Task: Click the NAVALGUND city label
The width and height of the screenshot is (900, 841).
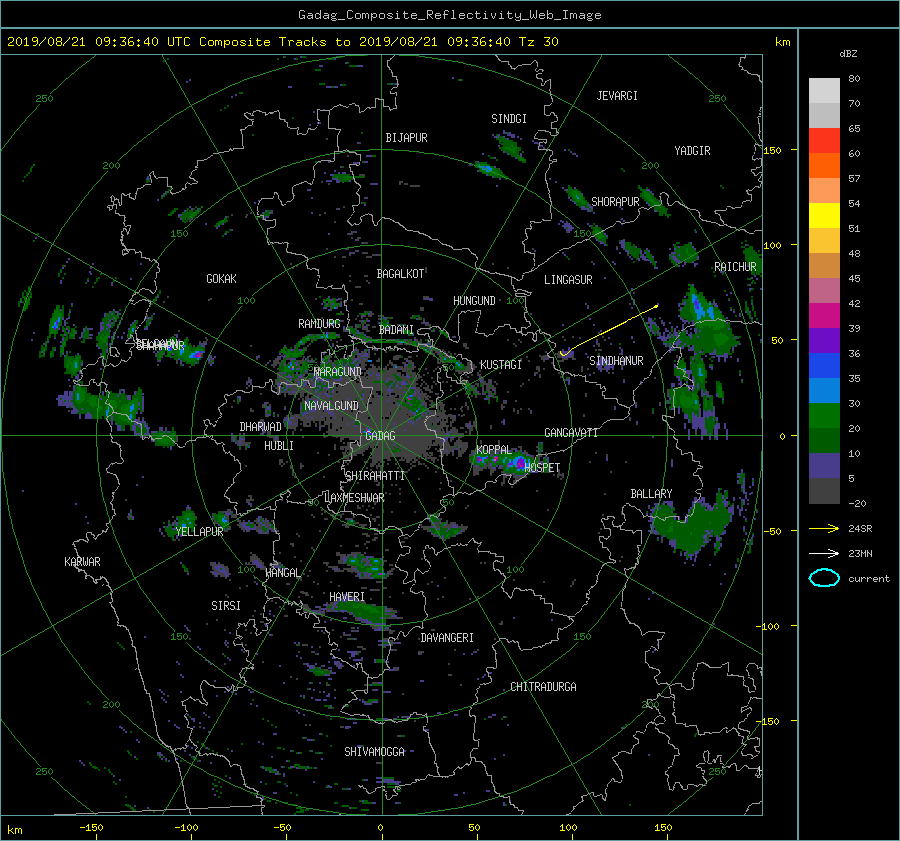Action: (x=331, y=406)
